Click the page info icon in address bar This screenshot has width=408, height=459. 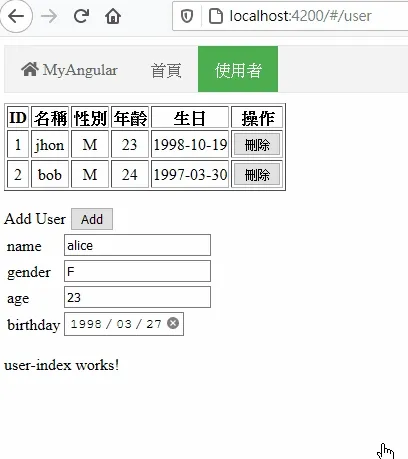click(216, 16)
